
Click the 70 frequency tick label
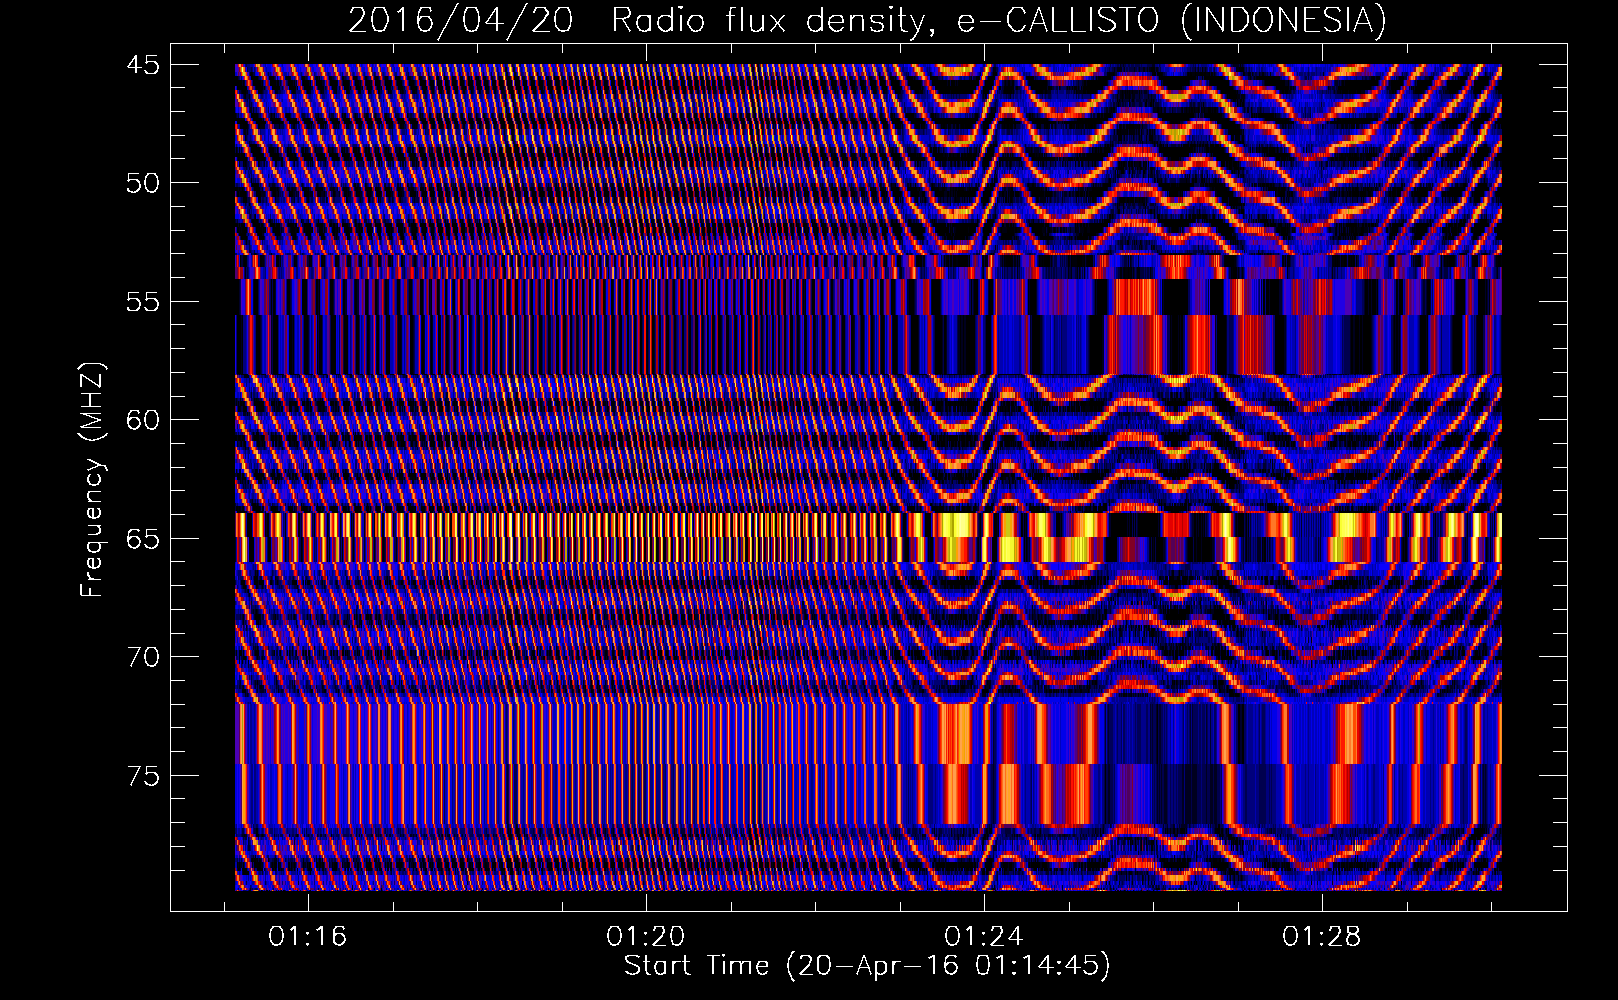[142, 657]
